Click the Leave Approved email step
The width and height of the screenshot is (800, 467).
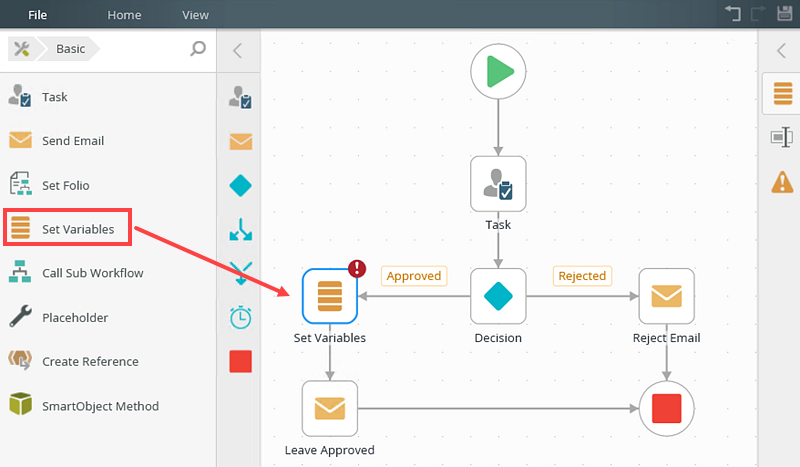tap(330, 408)
